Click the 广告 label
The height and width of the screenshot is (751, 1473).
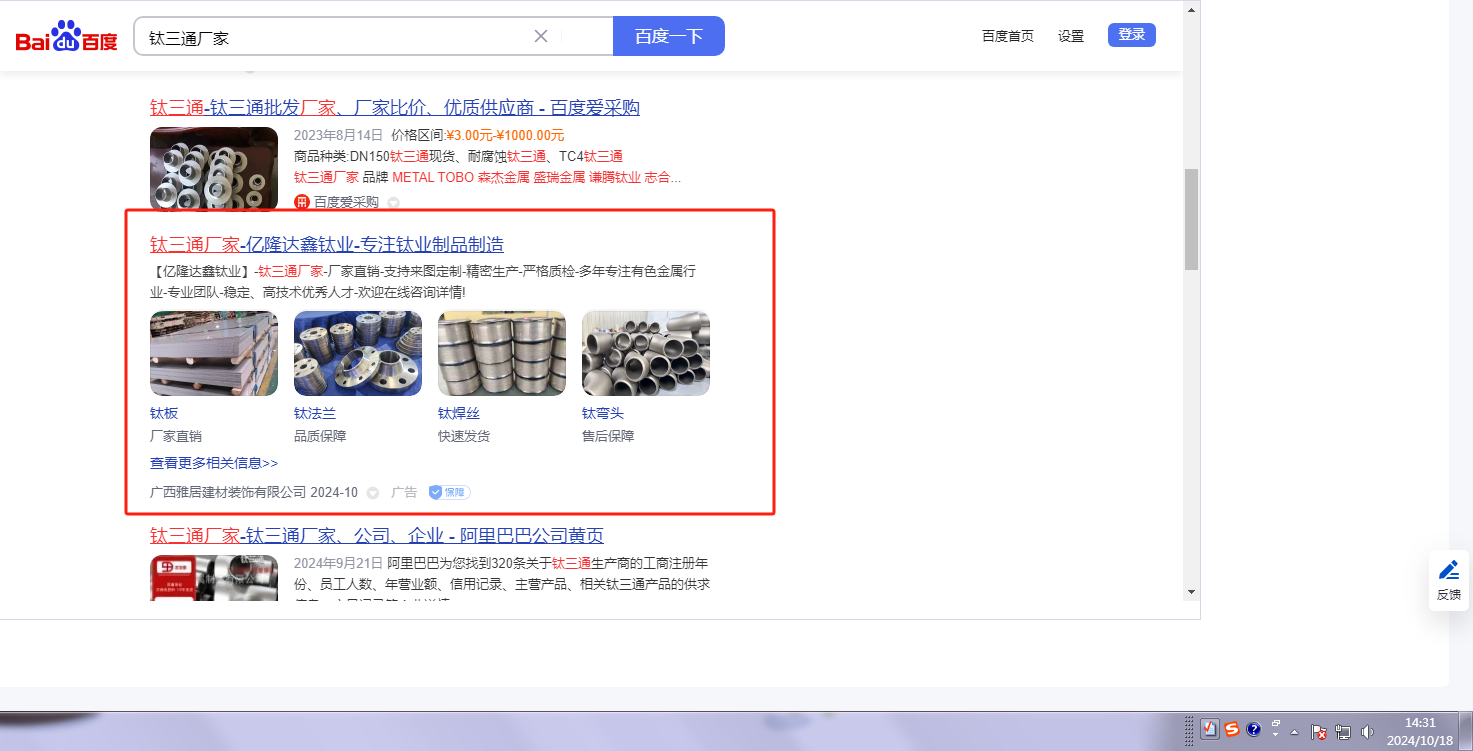click(x=404, y=492)
